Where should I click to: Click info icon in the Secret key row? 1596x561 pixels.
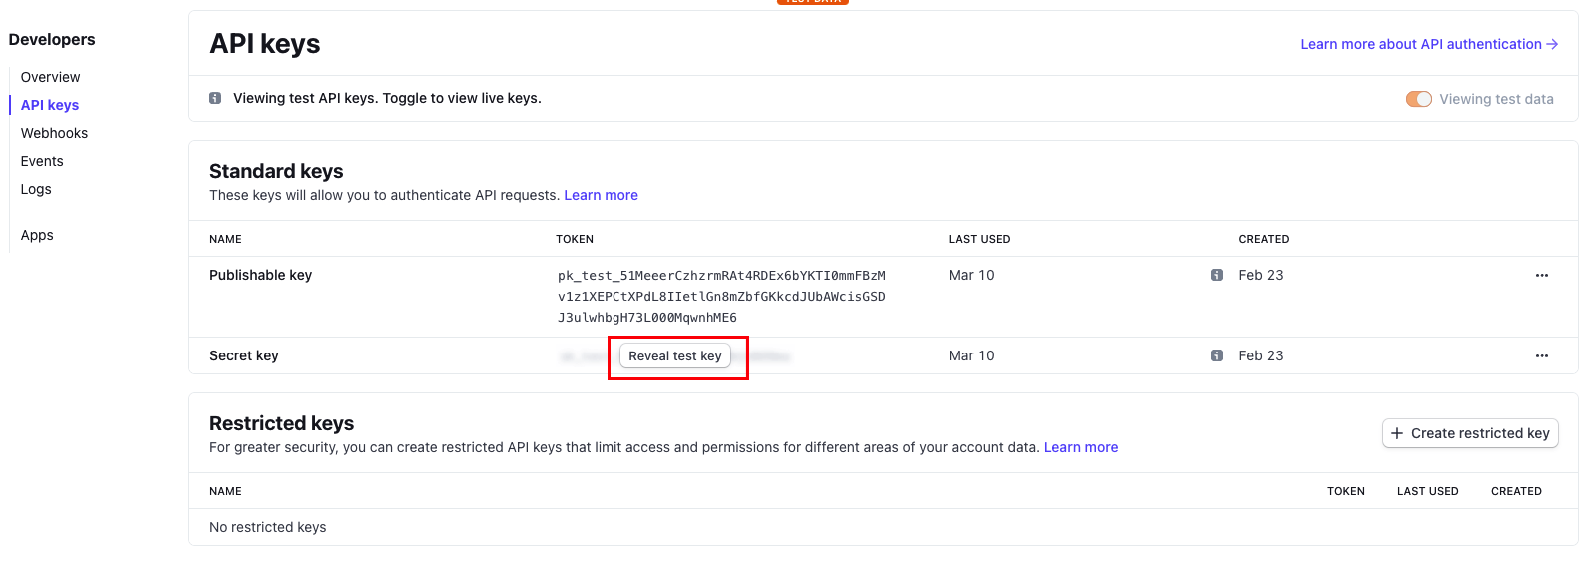tap(1217, 356)
